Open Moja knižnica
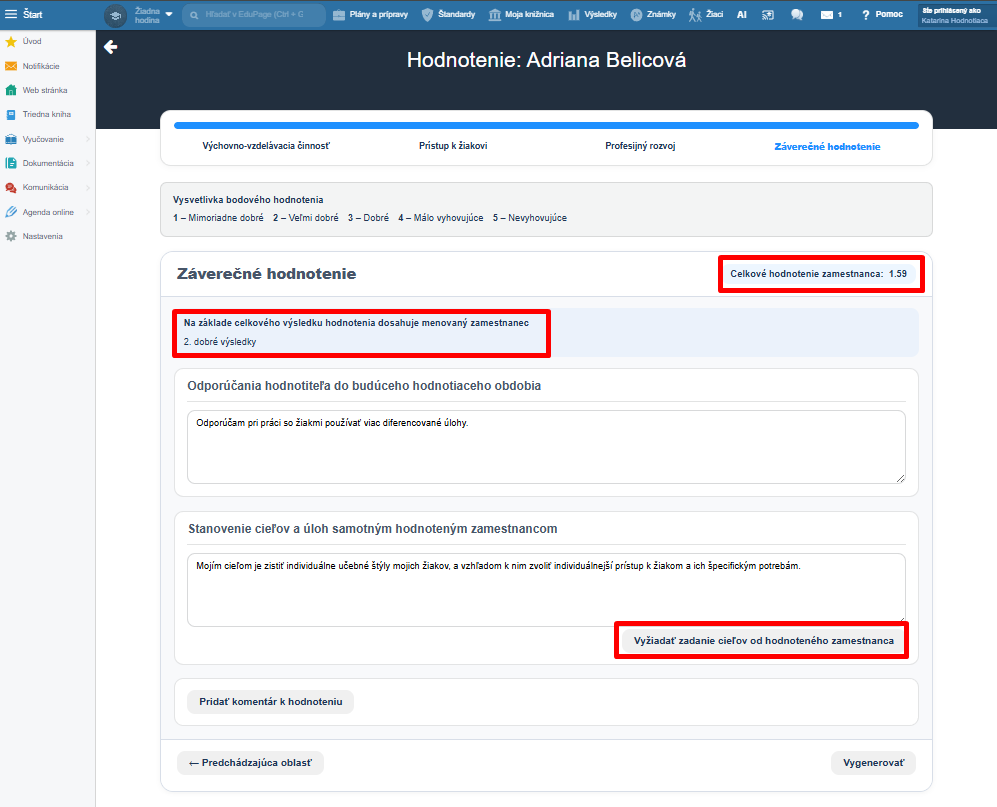 click(521, 15)
